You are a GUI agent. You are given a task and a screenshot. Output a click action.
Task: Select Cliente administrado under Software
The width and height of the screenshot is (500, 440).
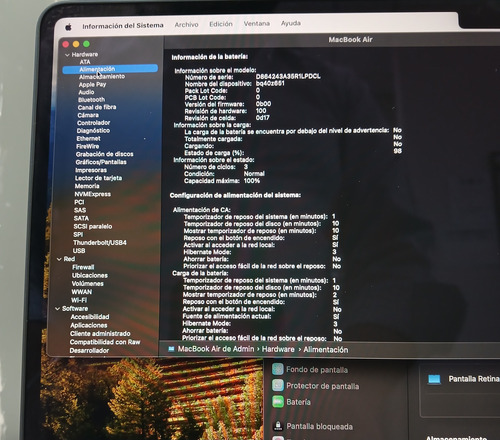100,333
